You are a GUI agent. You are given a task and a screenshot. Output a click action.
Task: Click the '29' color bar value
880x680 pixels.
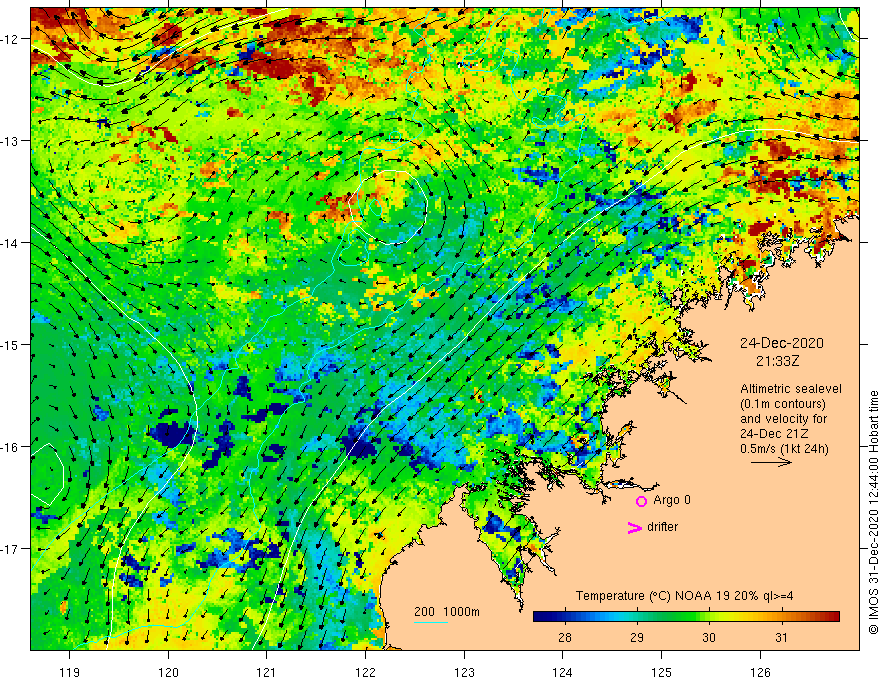tap(636, 637)
